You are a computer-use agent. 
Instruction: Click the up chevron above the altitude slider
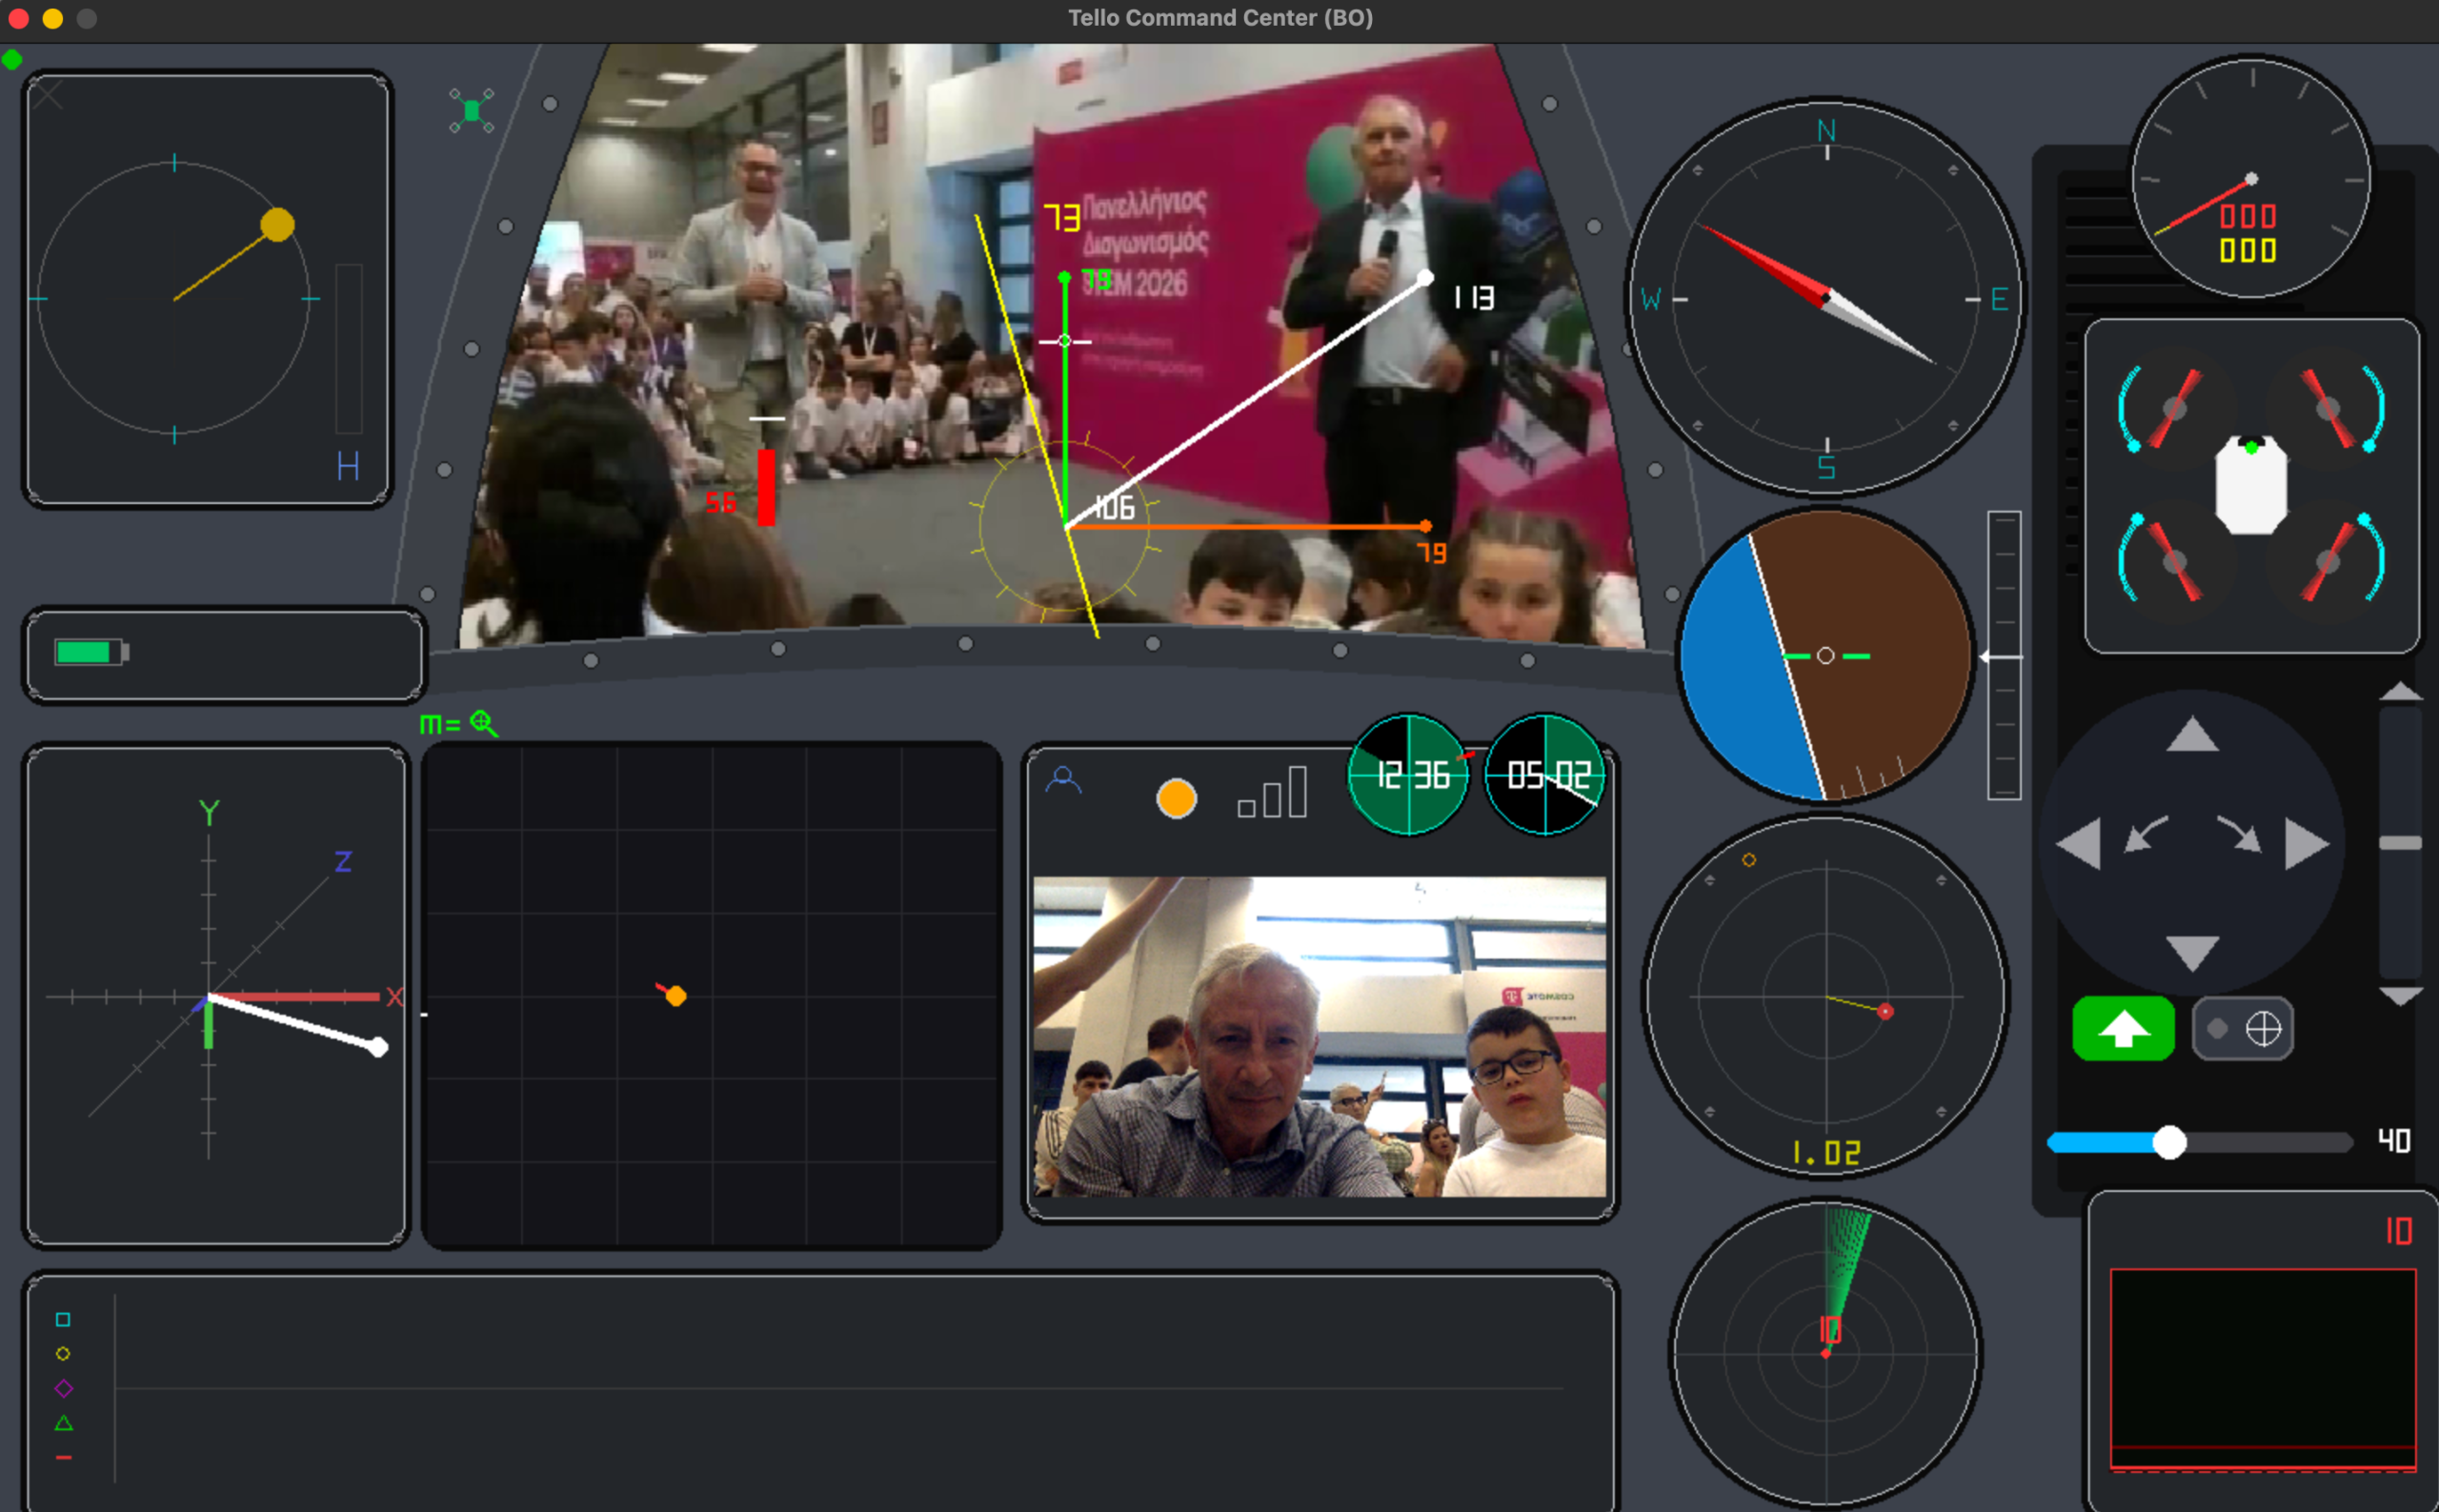pyautogui.click(x=2400, y=692)
